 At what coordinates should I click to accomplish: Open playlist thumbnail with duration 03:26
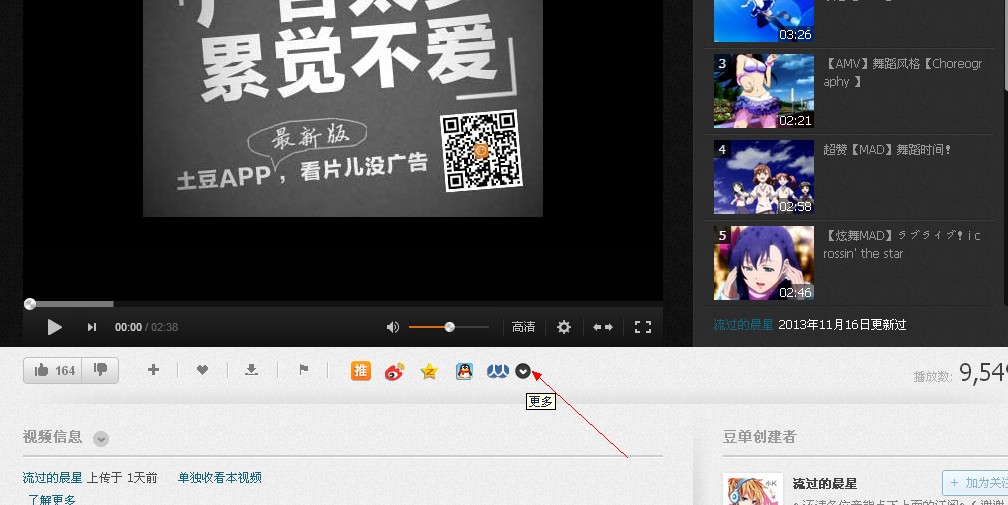[x=764, y=21]
